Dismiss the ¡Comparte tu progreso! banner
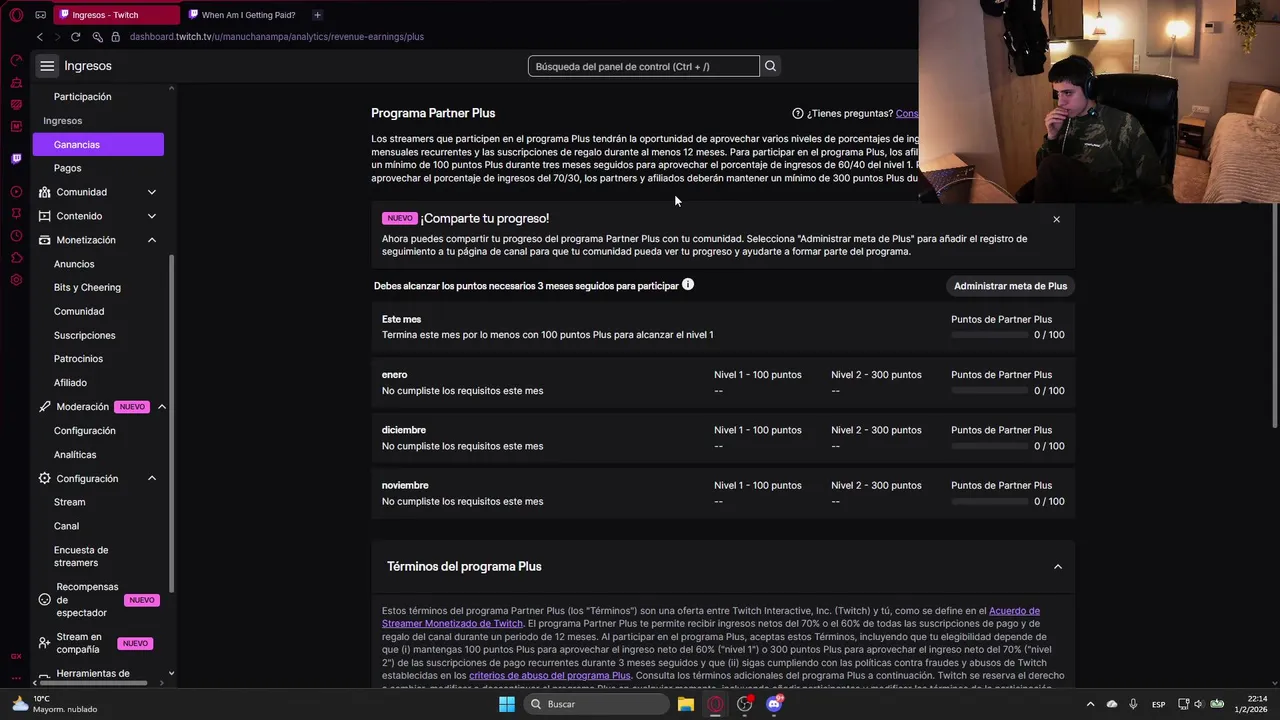This screenshot has height=720, width=1280. (1056, 219)
